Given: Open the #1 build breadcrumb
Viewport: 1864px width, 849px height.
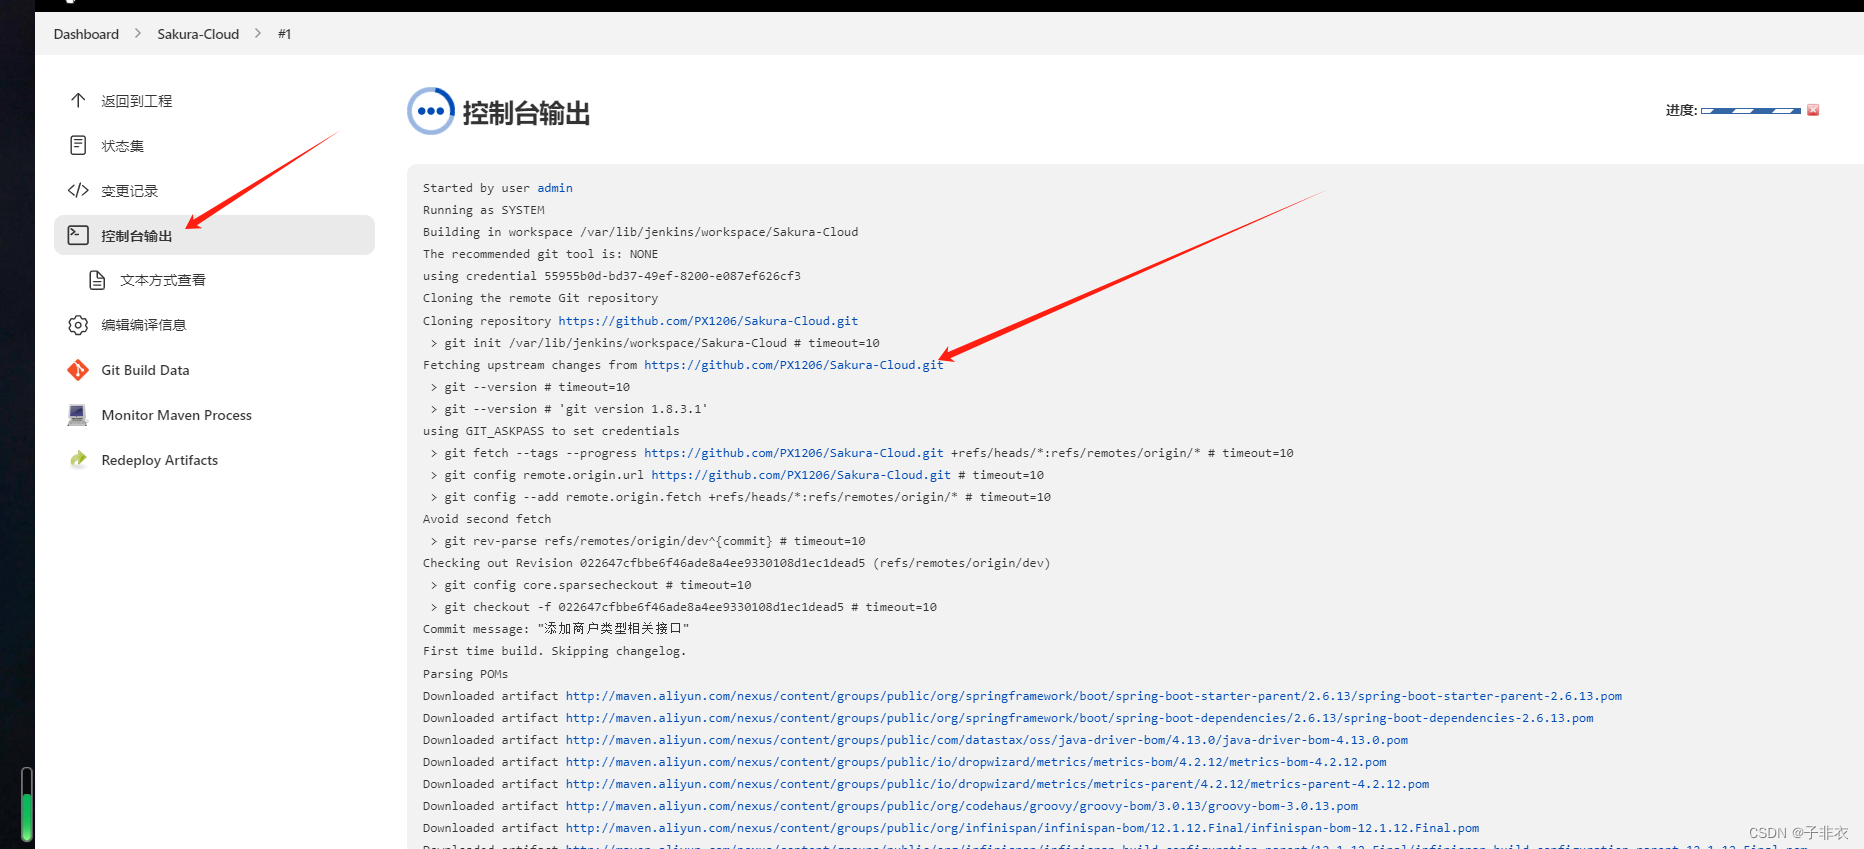Looking at the screenshot, I should [x=285, y=34].
